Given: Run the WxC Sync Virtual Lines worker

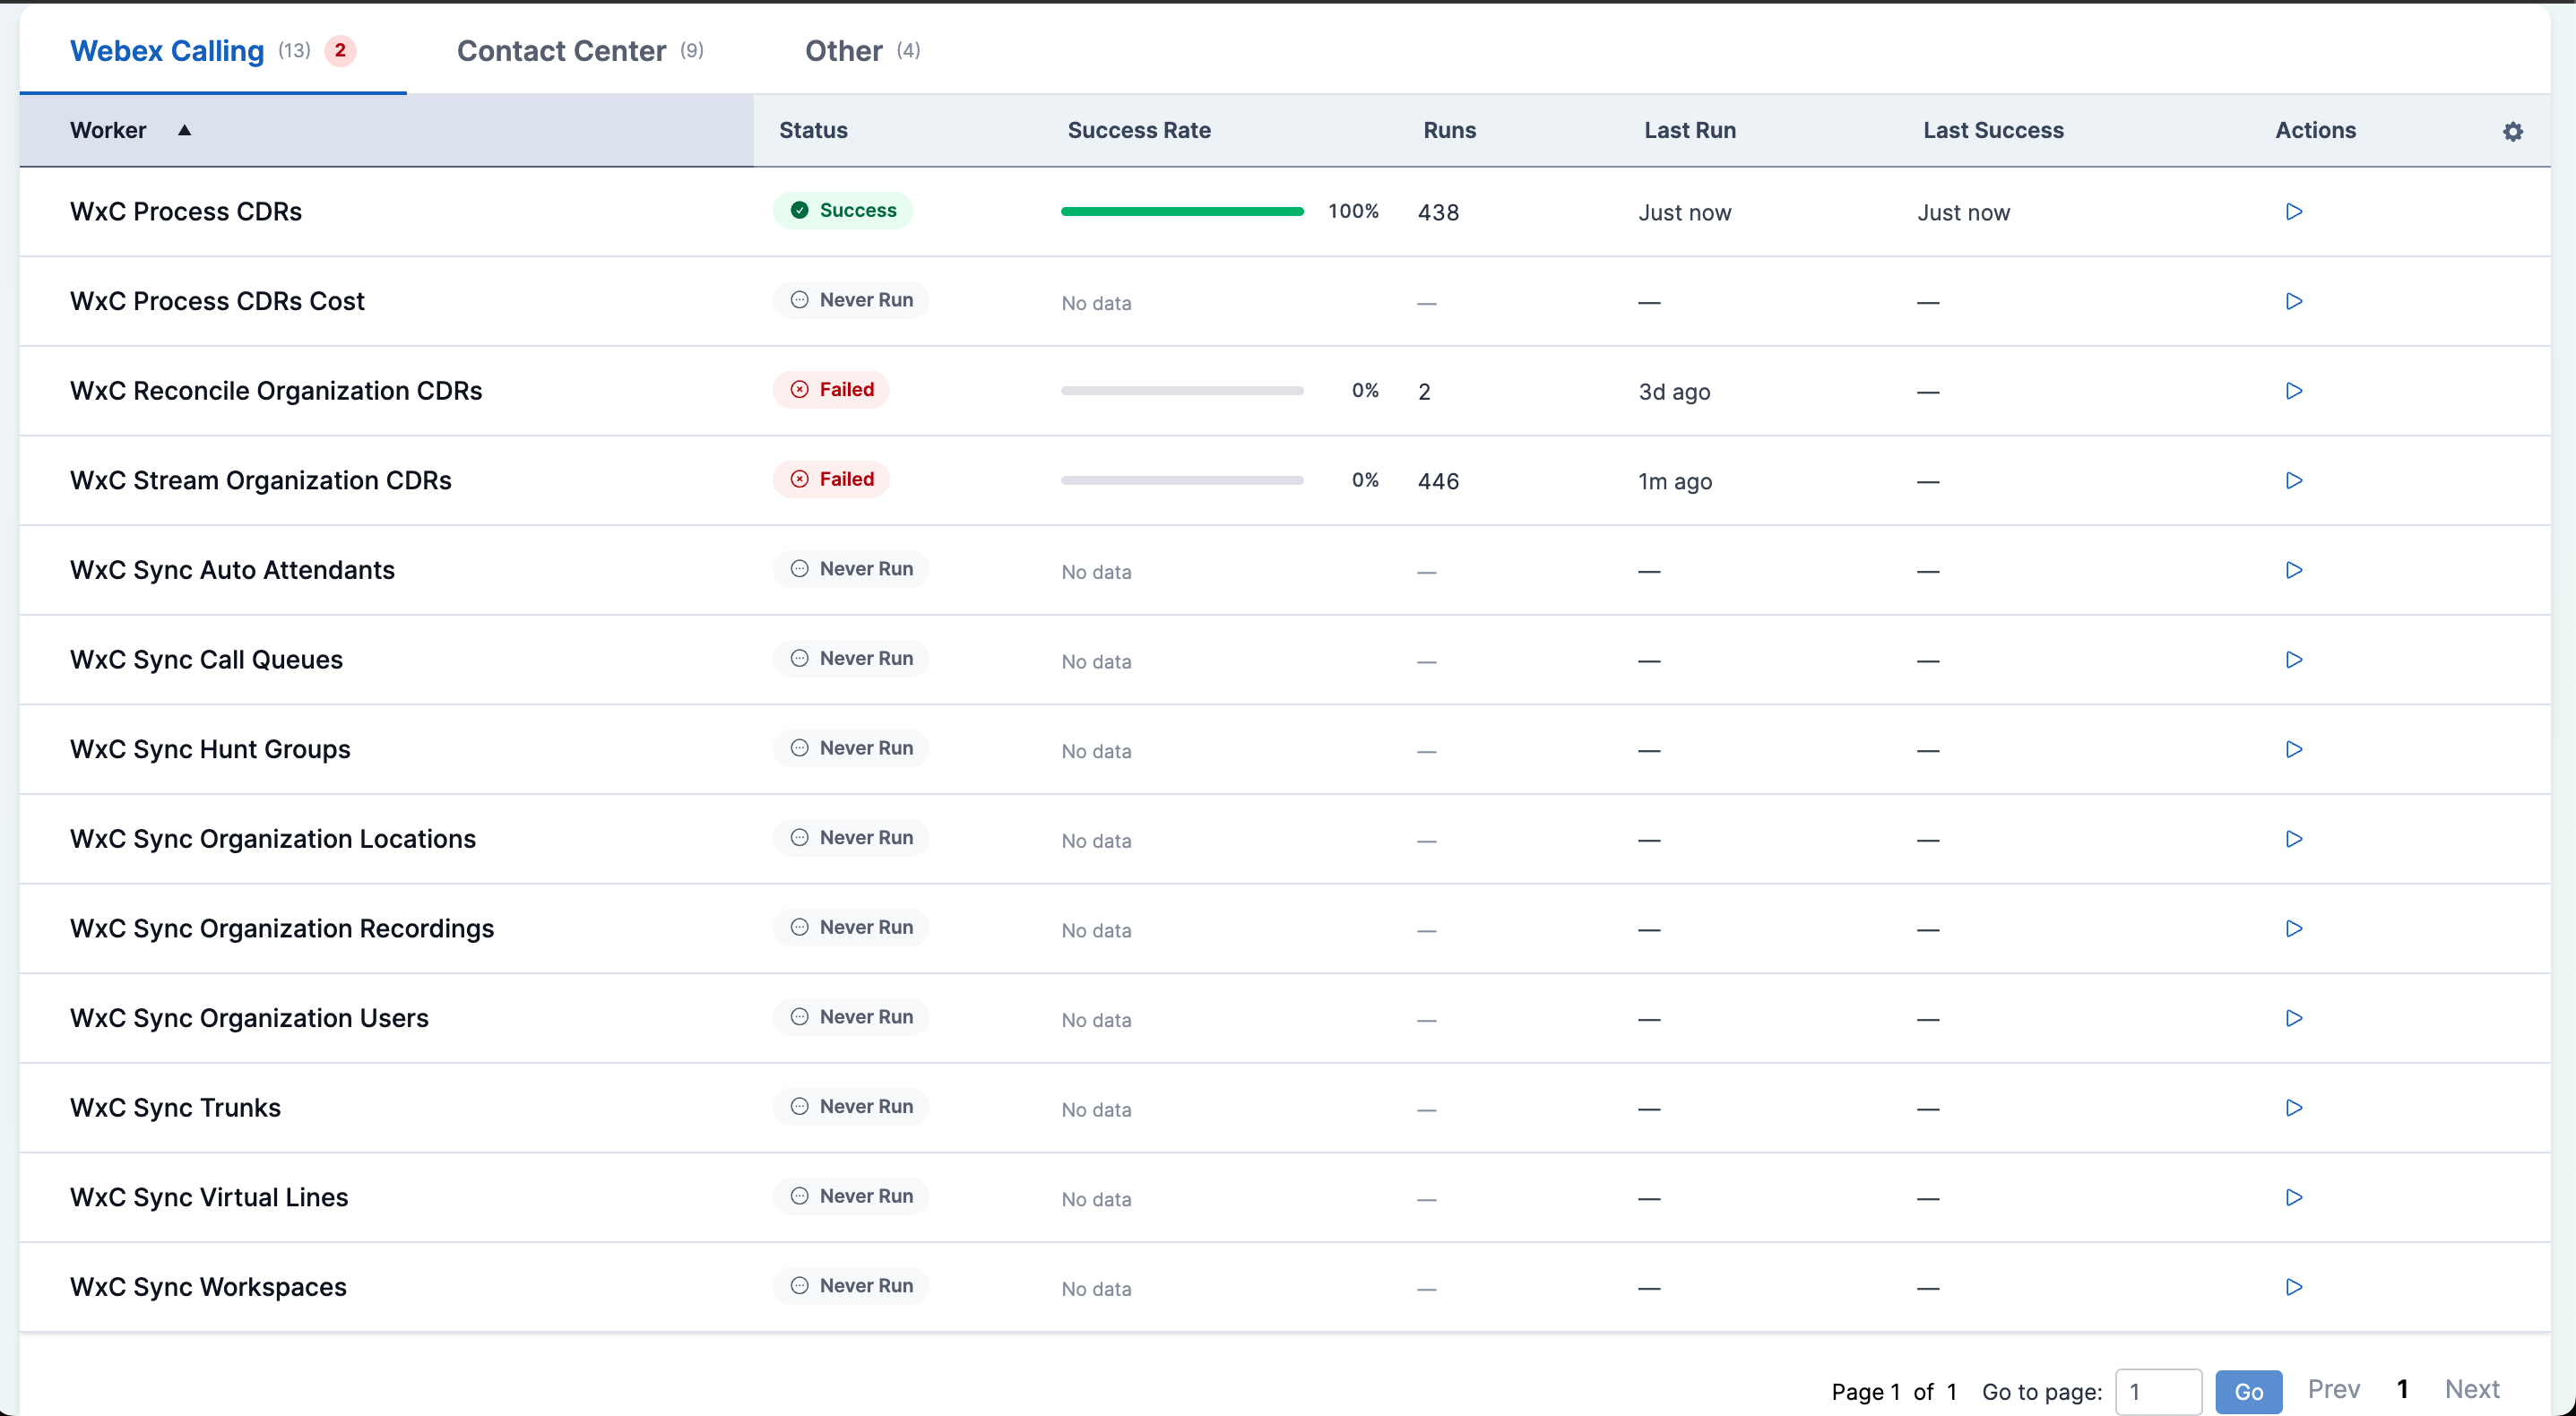Looking at the screenshot, I should click(2294, 1197).
